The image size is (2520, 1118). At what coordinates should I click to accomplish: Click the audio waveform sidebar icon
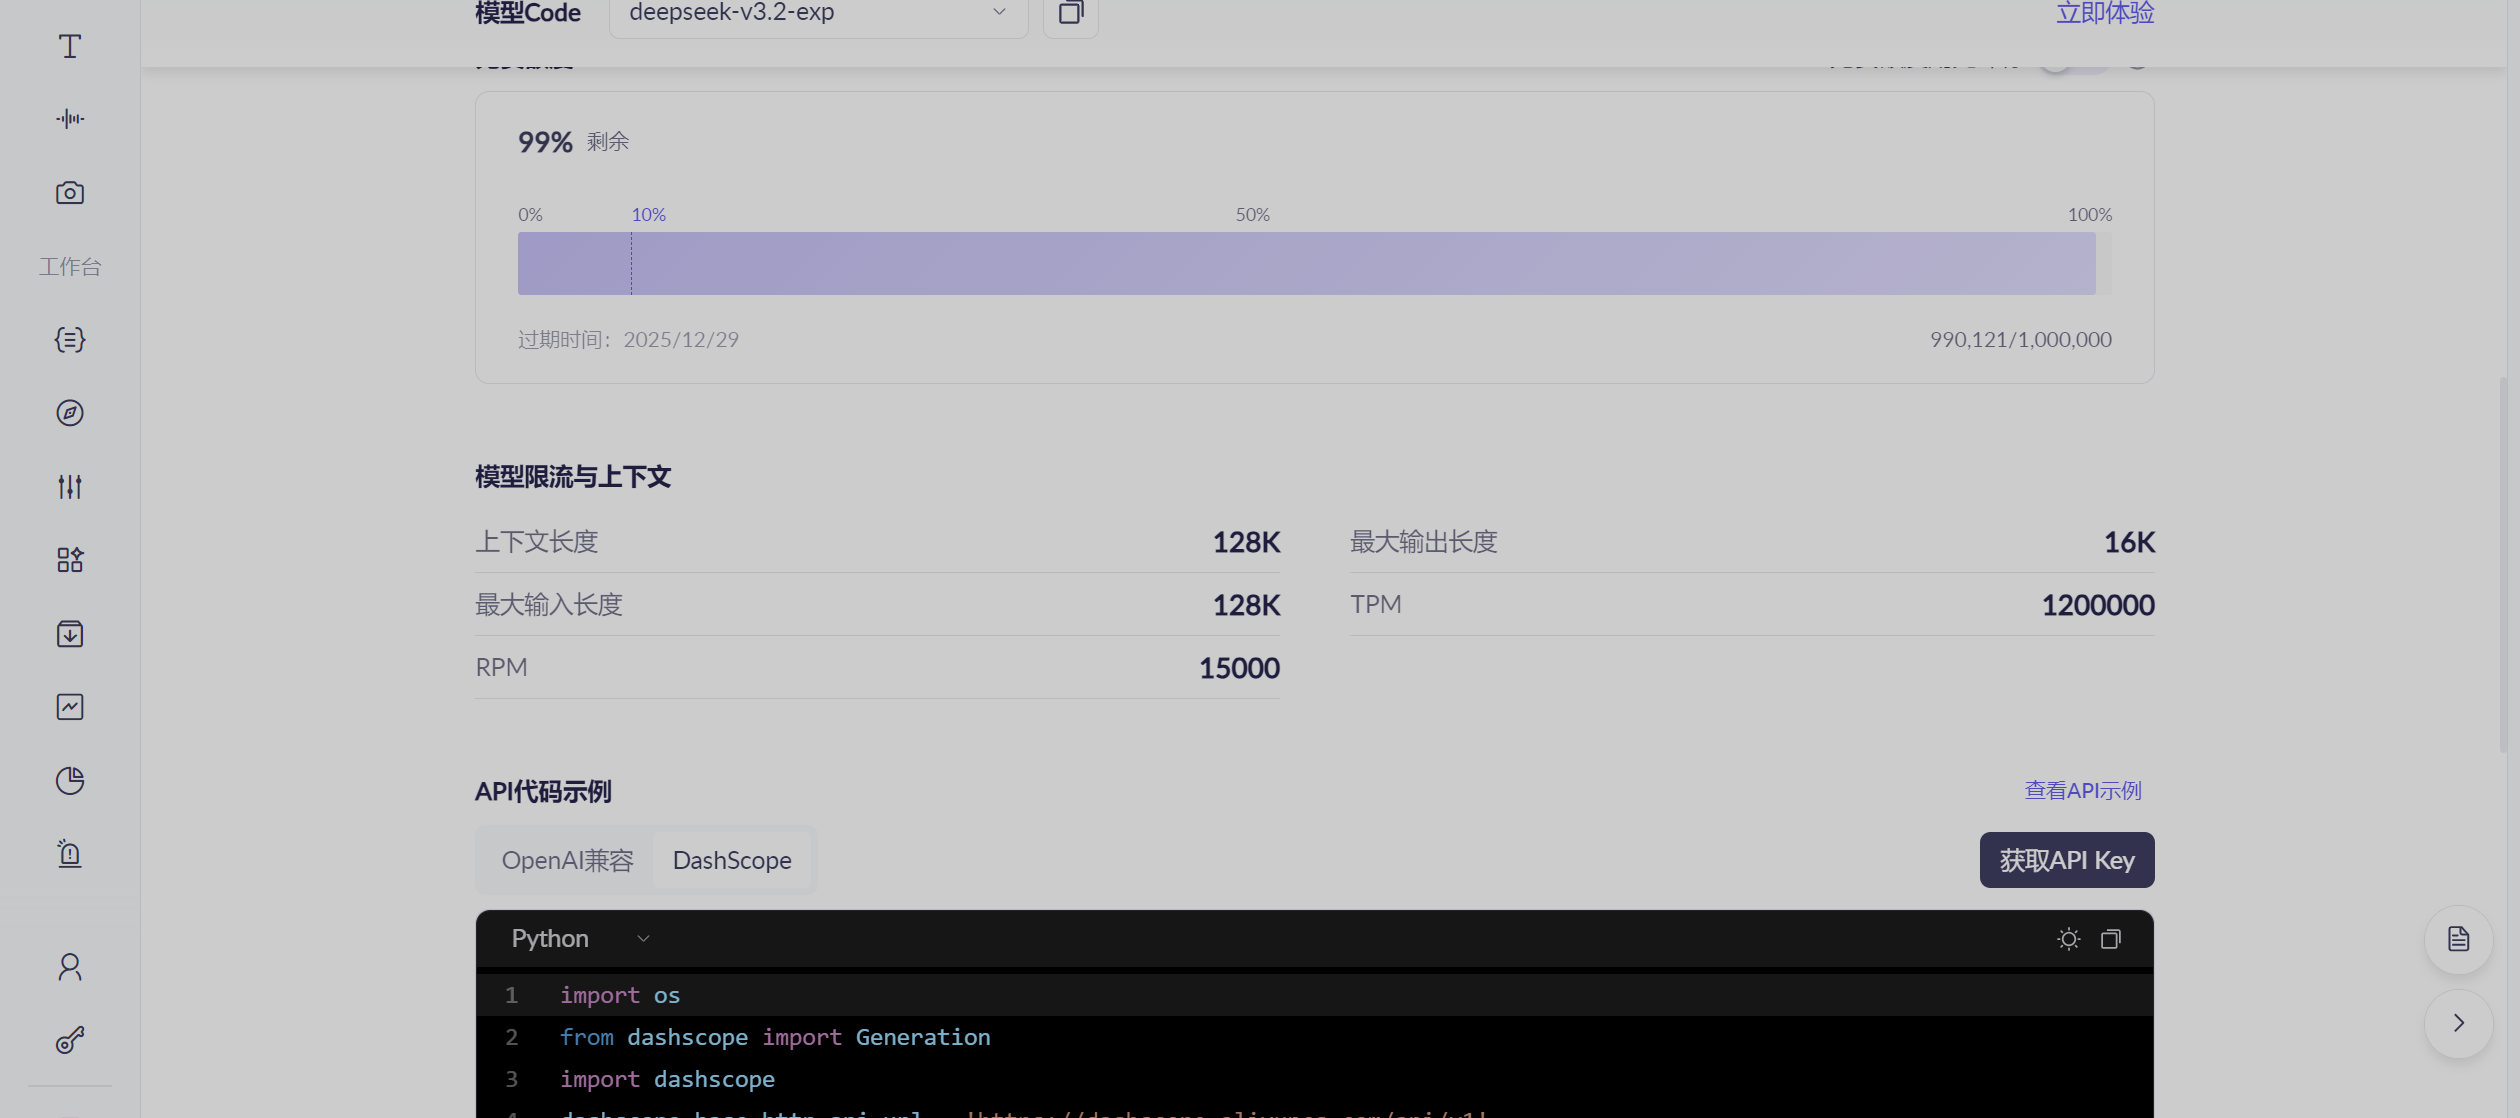point(69,119)
